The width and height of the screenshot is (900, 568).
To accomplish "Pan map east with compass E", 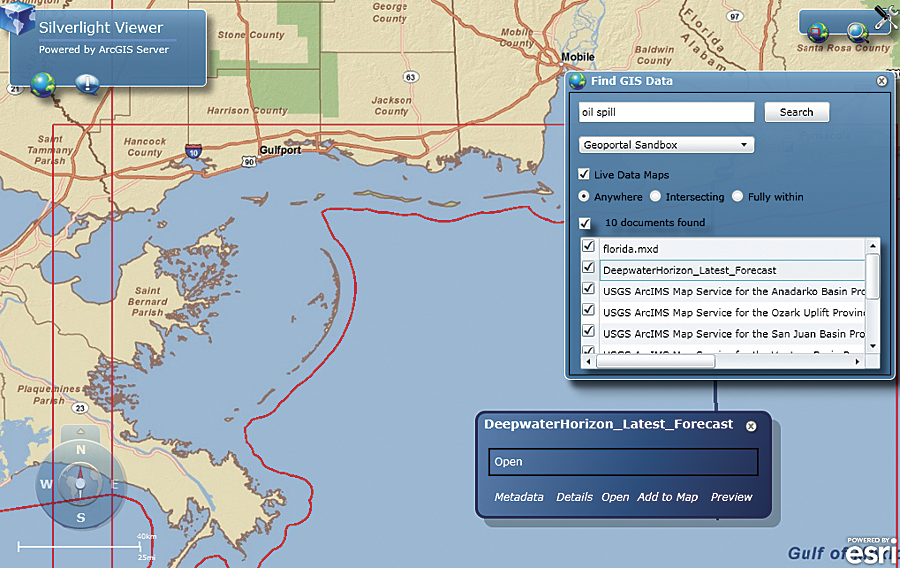I will tap(114, 485).
